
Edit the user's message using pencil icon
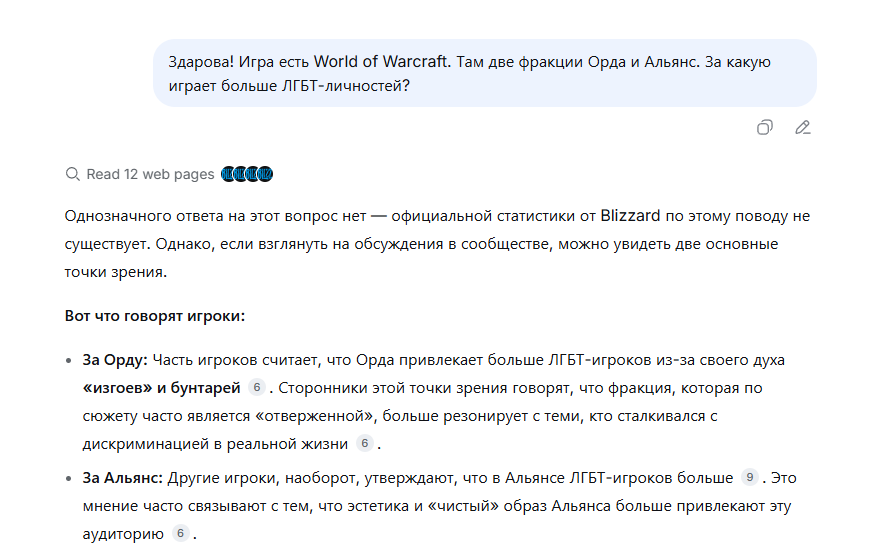click(x=803, y=128)
